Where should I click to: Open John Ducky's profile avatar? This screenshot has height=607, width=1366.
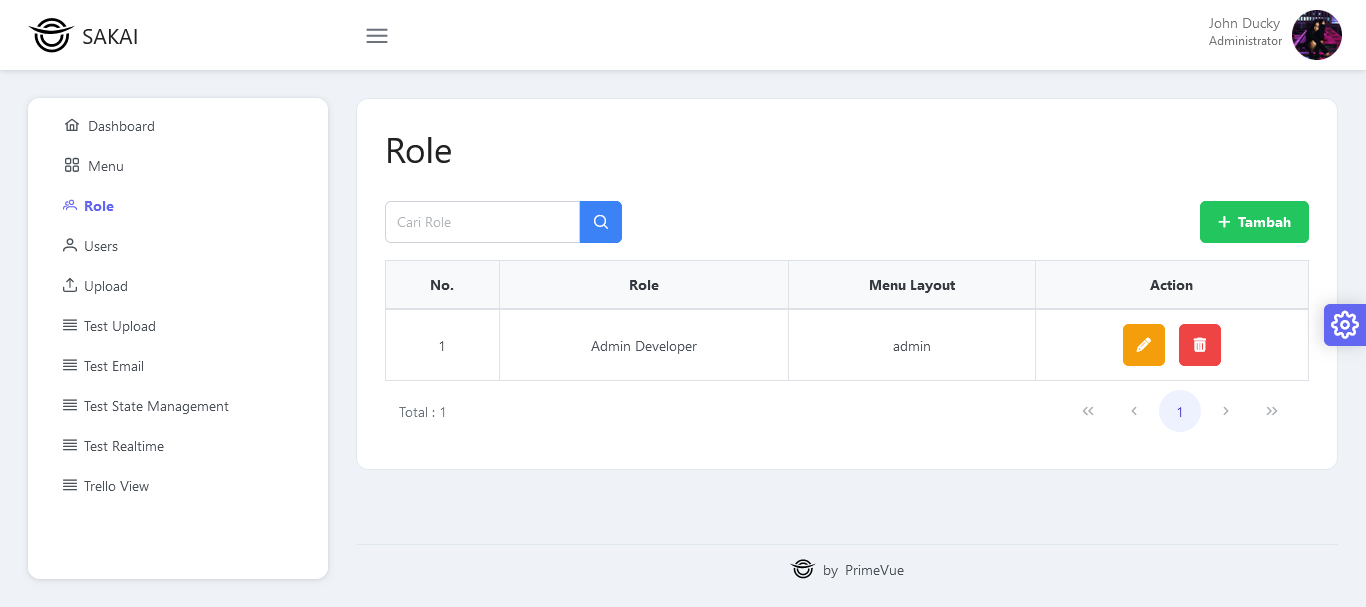coord(1316,35)
